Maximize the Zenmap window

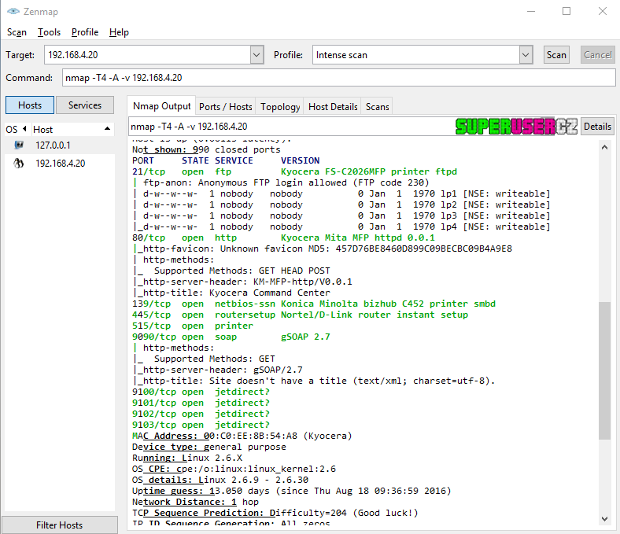point(566,11)
